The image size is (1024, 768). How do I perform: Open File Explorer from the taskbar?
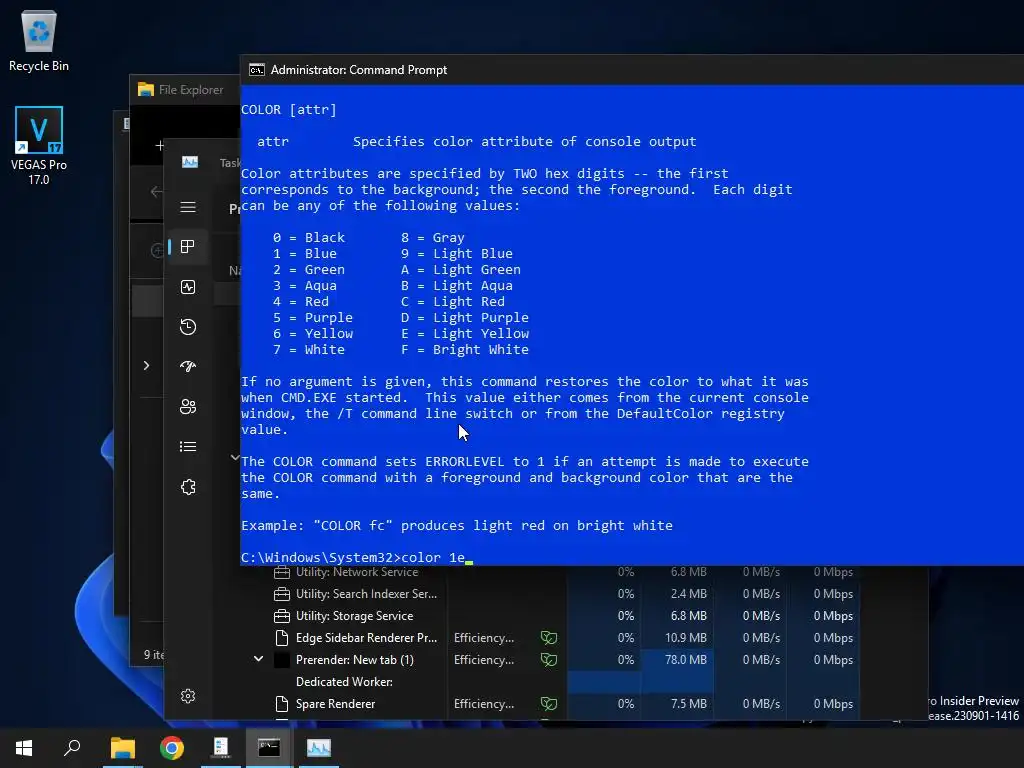(x=123, y=748)
